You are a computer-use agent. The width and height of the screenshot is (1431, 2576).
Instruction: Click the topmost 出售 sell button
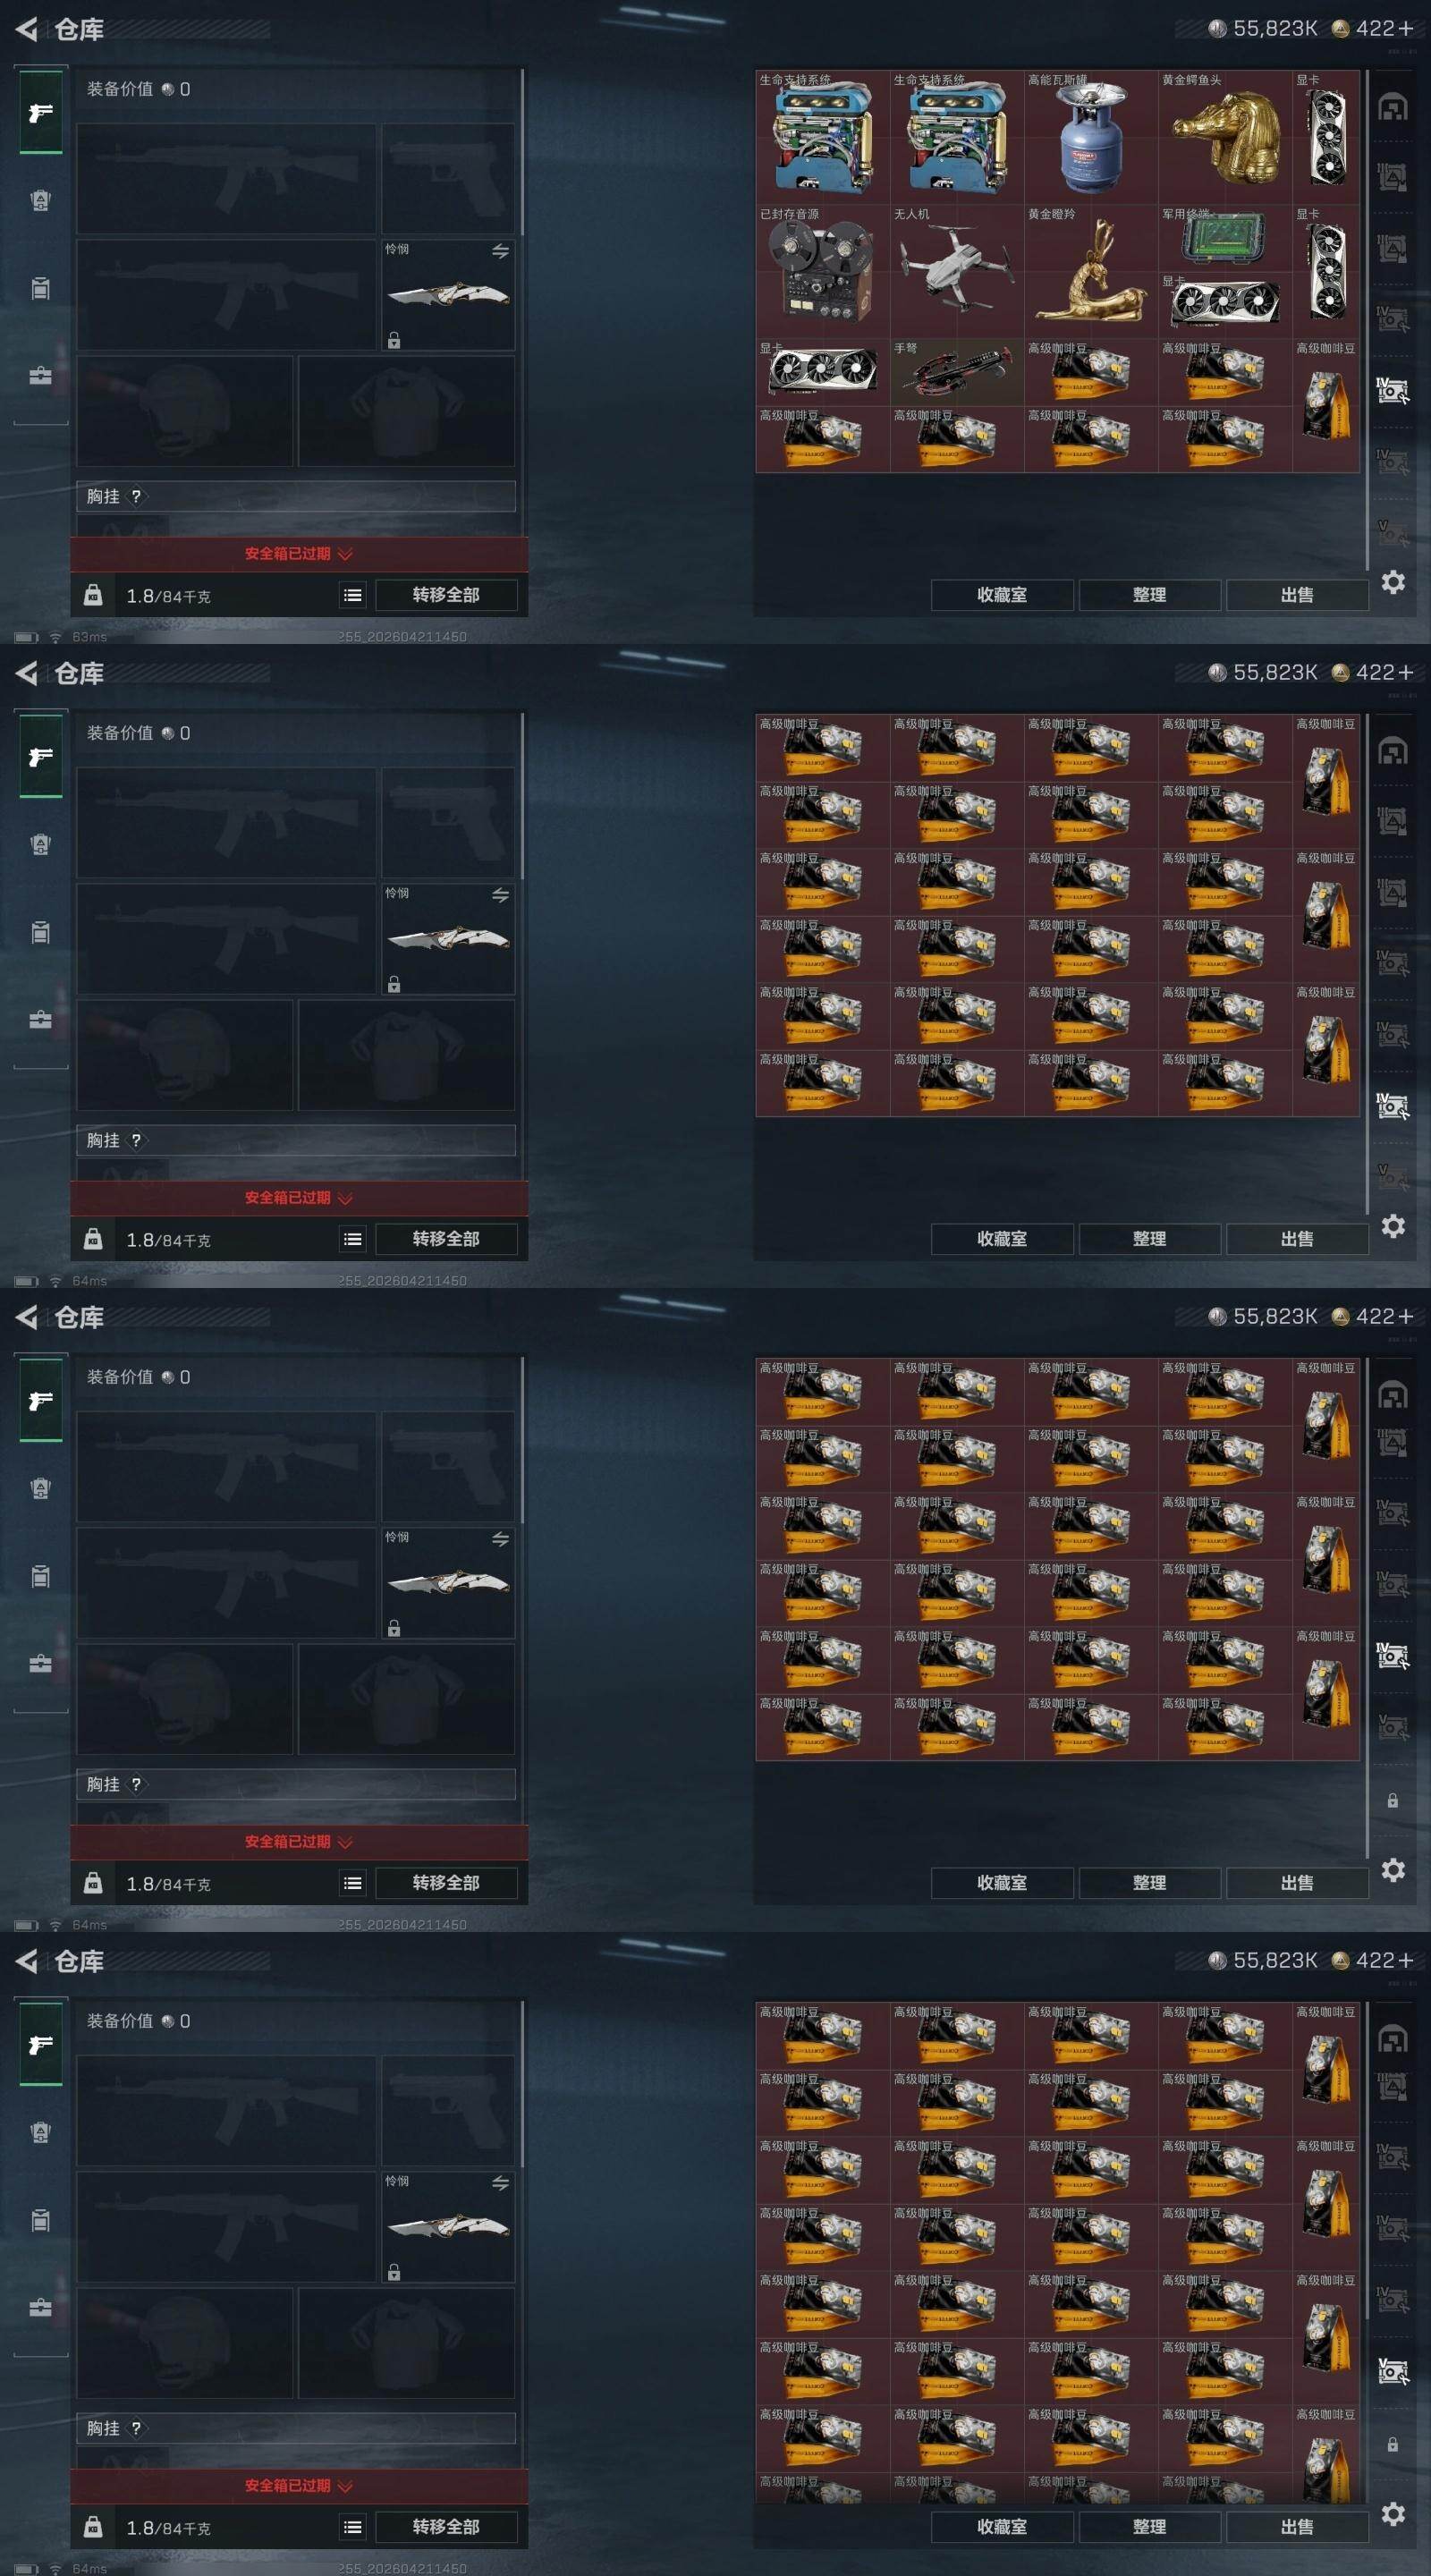point(1297,595)
